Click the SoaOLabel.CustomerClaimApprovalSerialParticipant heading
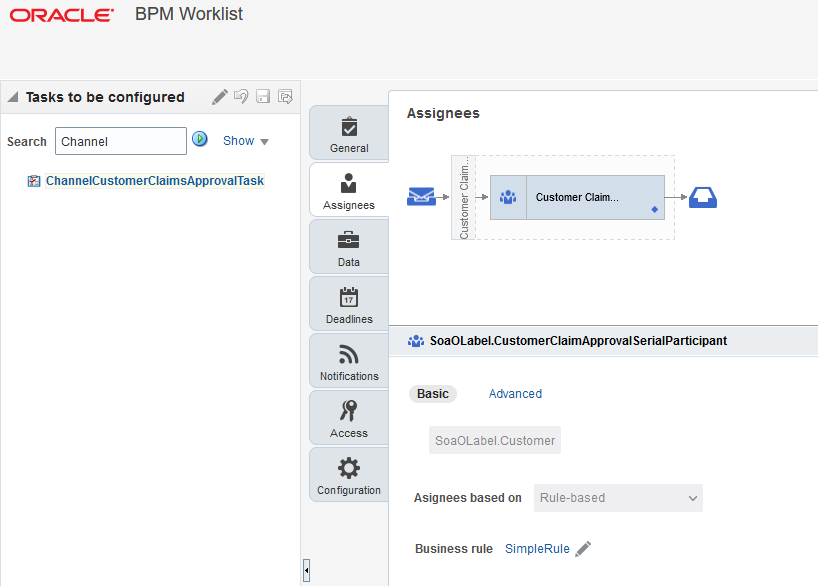 pyautogui.click(x=578, y=341)
